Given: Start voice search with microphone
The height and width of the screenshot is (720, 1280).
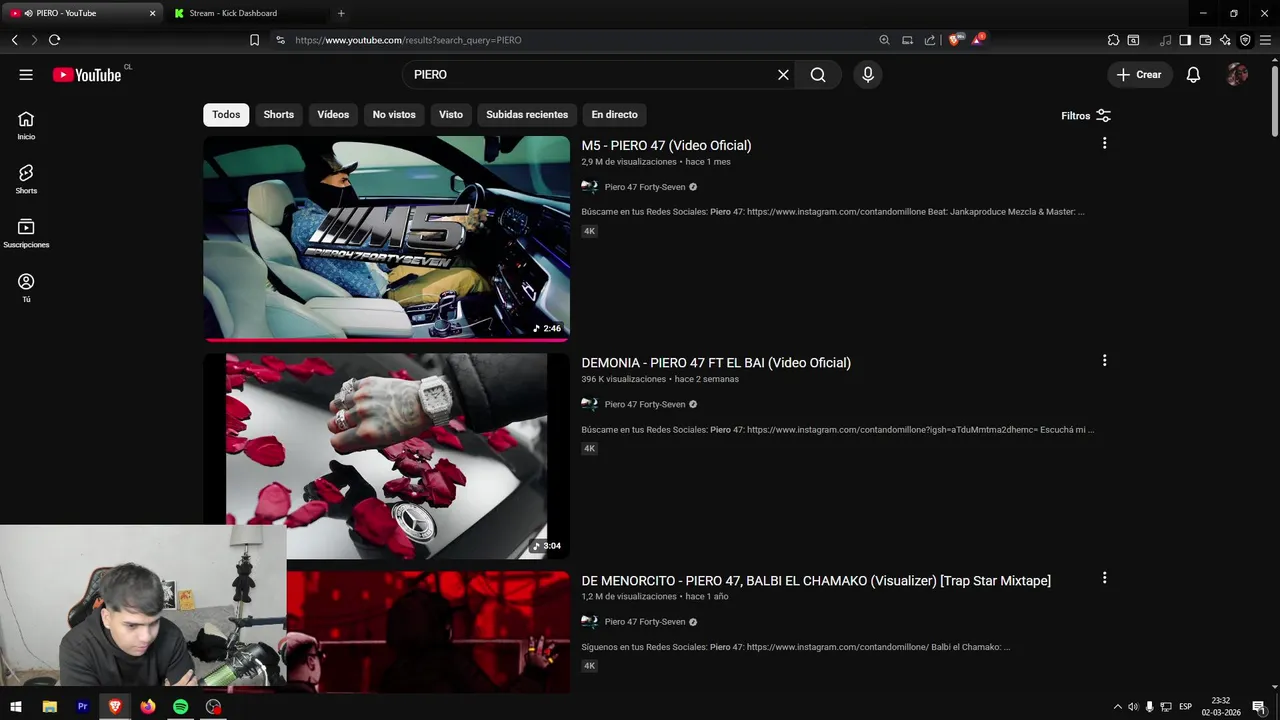Looking at the screenshot, I should tap(867, 75).
